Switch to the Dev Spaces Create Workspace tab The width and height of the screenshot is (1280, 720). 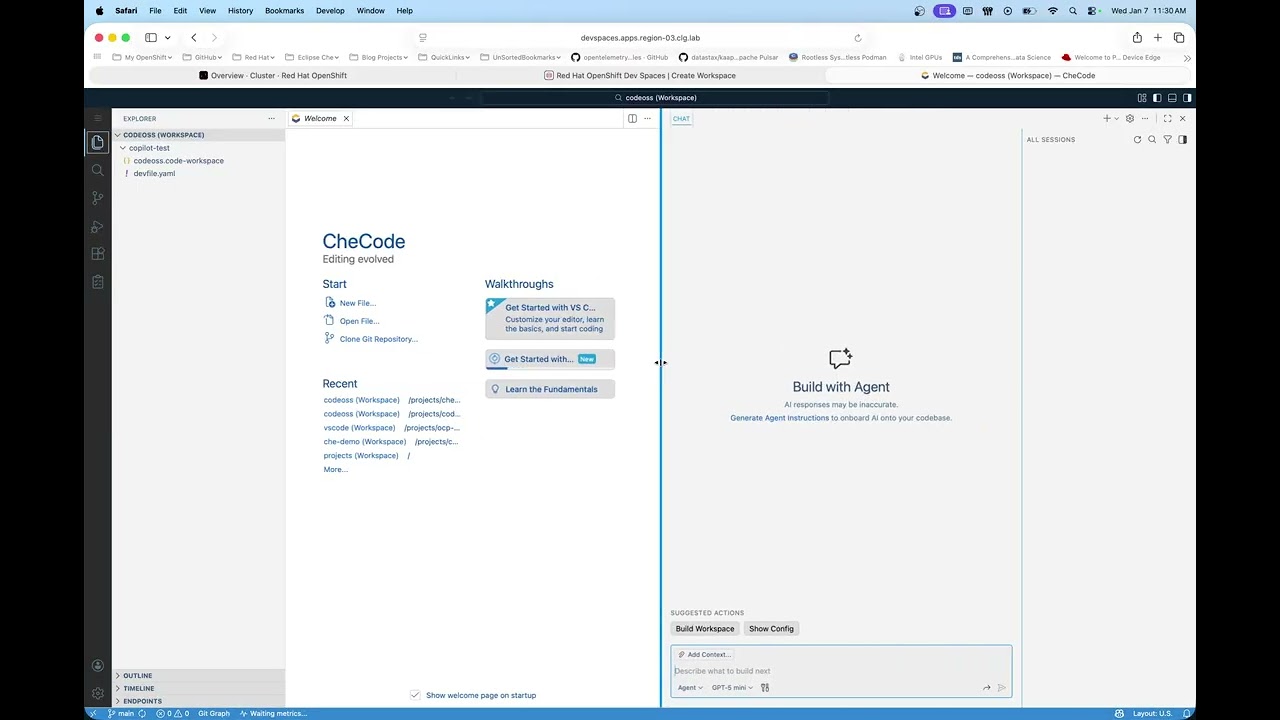pyautogui.click(x=640, y=75)
